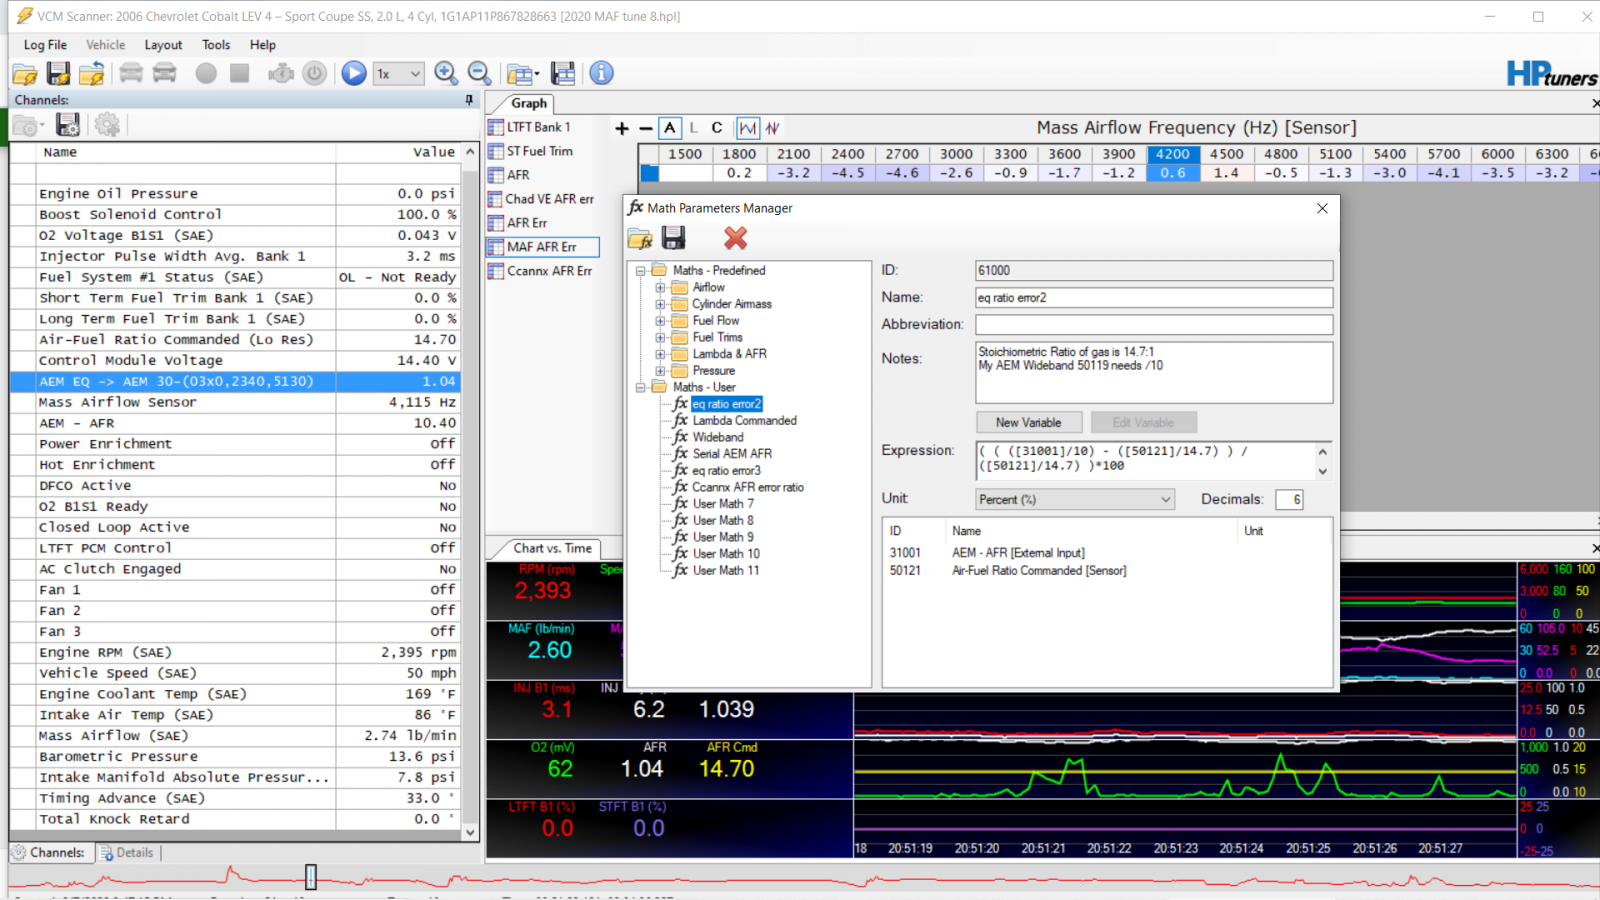
Task: Open the Vehicle menu
Action: (105, 45)
